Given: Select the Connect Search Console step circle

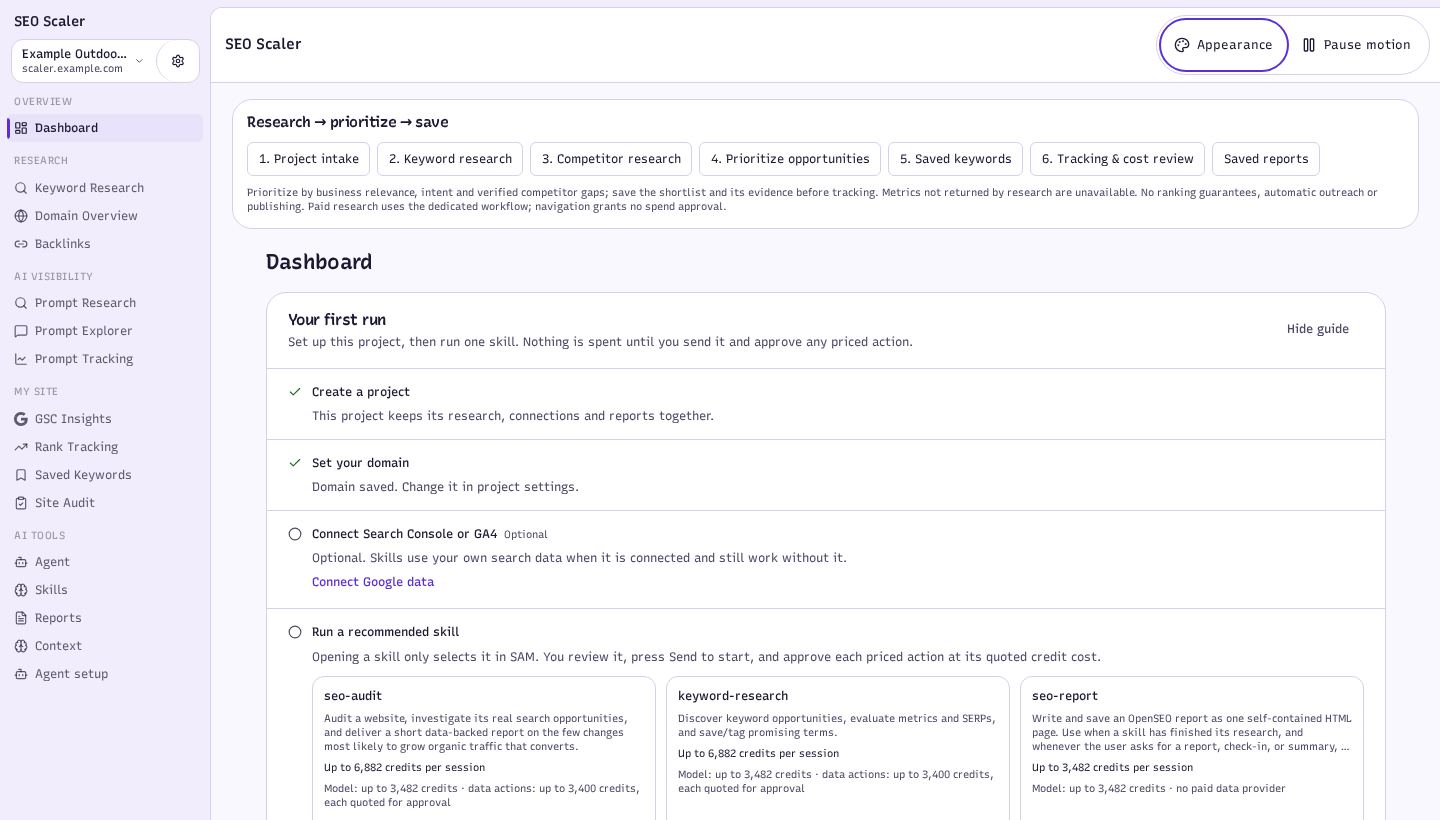Looking at the screenshot, I should pos(295,534).
